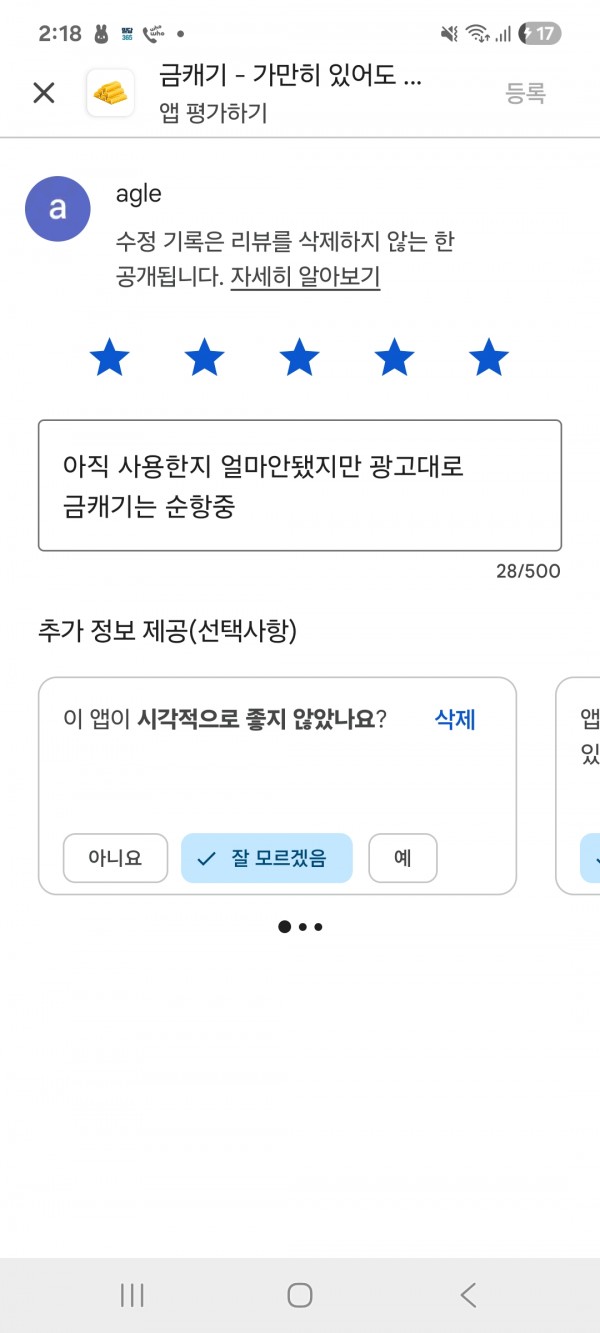Set rating to two stars
Image resolution: width=600 pixels, height=1333 pixels.
204,357
